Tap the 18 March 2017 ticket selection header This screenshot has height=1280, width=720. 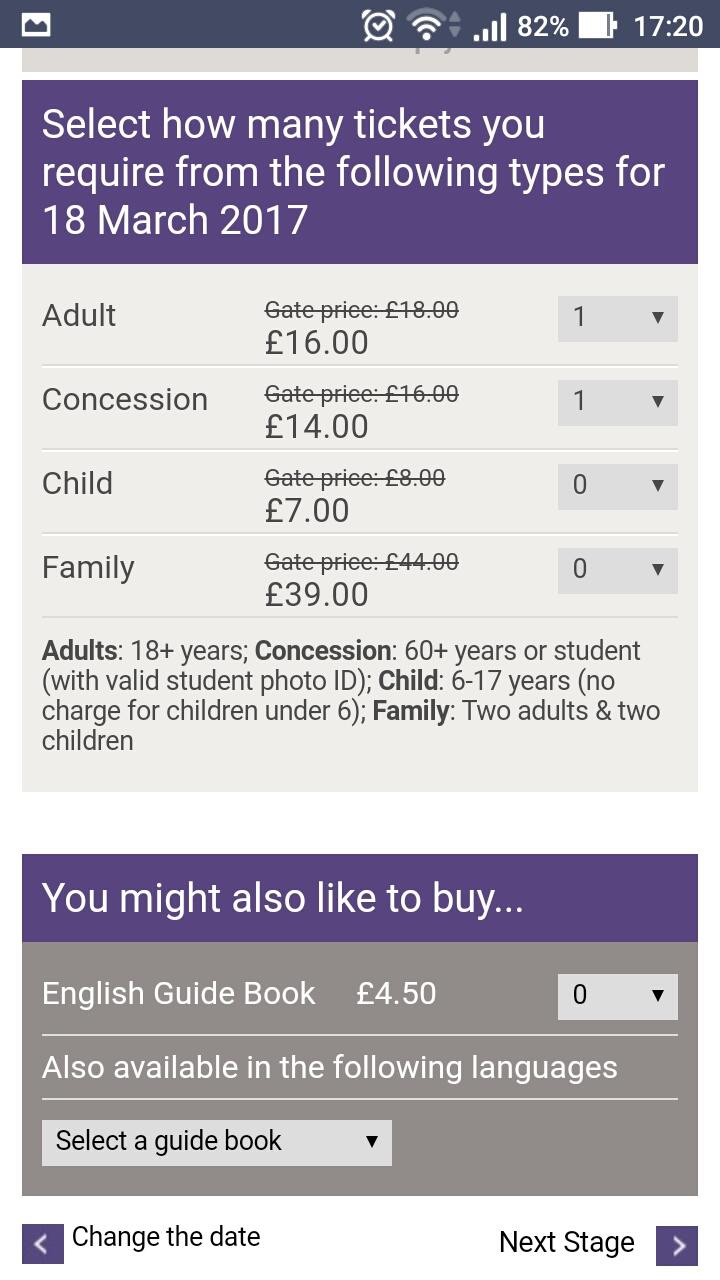coord(360,172)
